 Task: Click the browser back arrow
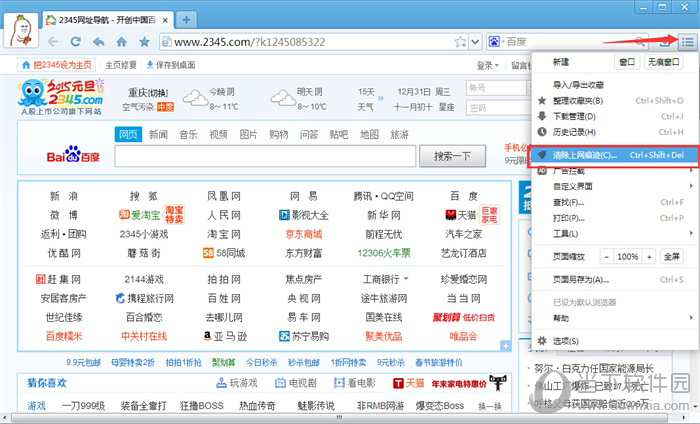pyautogui.click(x=53, y=42)
